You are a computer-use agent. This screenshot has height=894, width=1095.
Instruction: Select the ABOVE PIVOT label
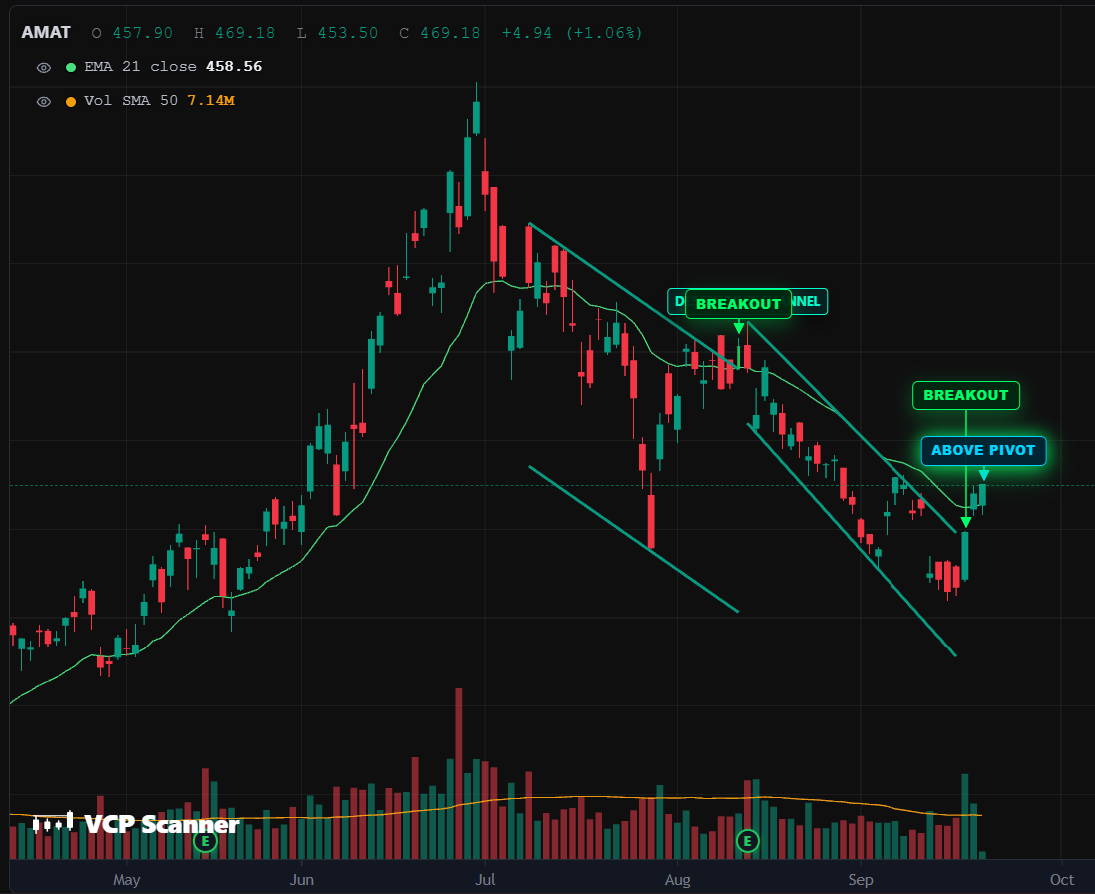[983, 450]
